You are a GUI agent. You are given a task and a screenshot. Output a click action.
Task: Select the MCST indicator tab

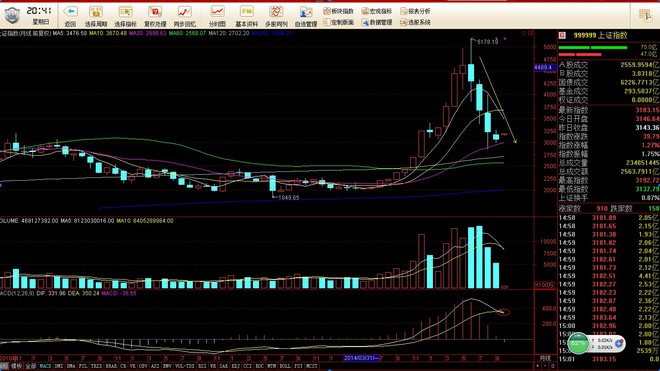coord(312,366)
